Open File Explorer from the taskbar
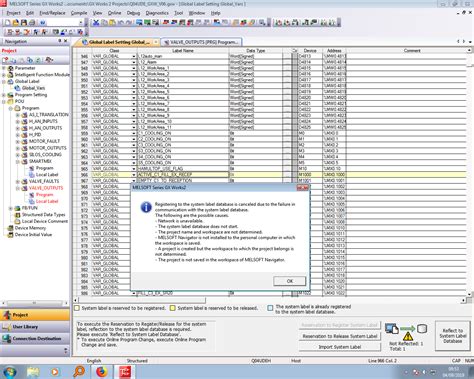This screenshot has width=474, height=379. tap(33, 371)
